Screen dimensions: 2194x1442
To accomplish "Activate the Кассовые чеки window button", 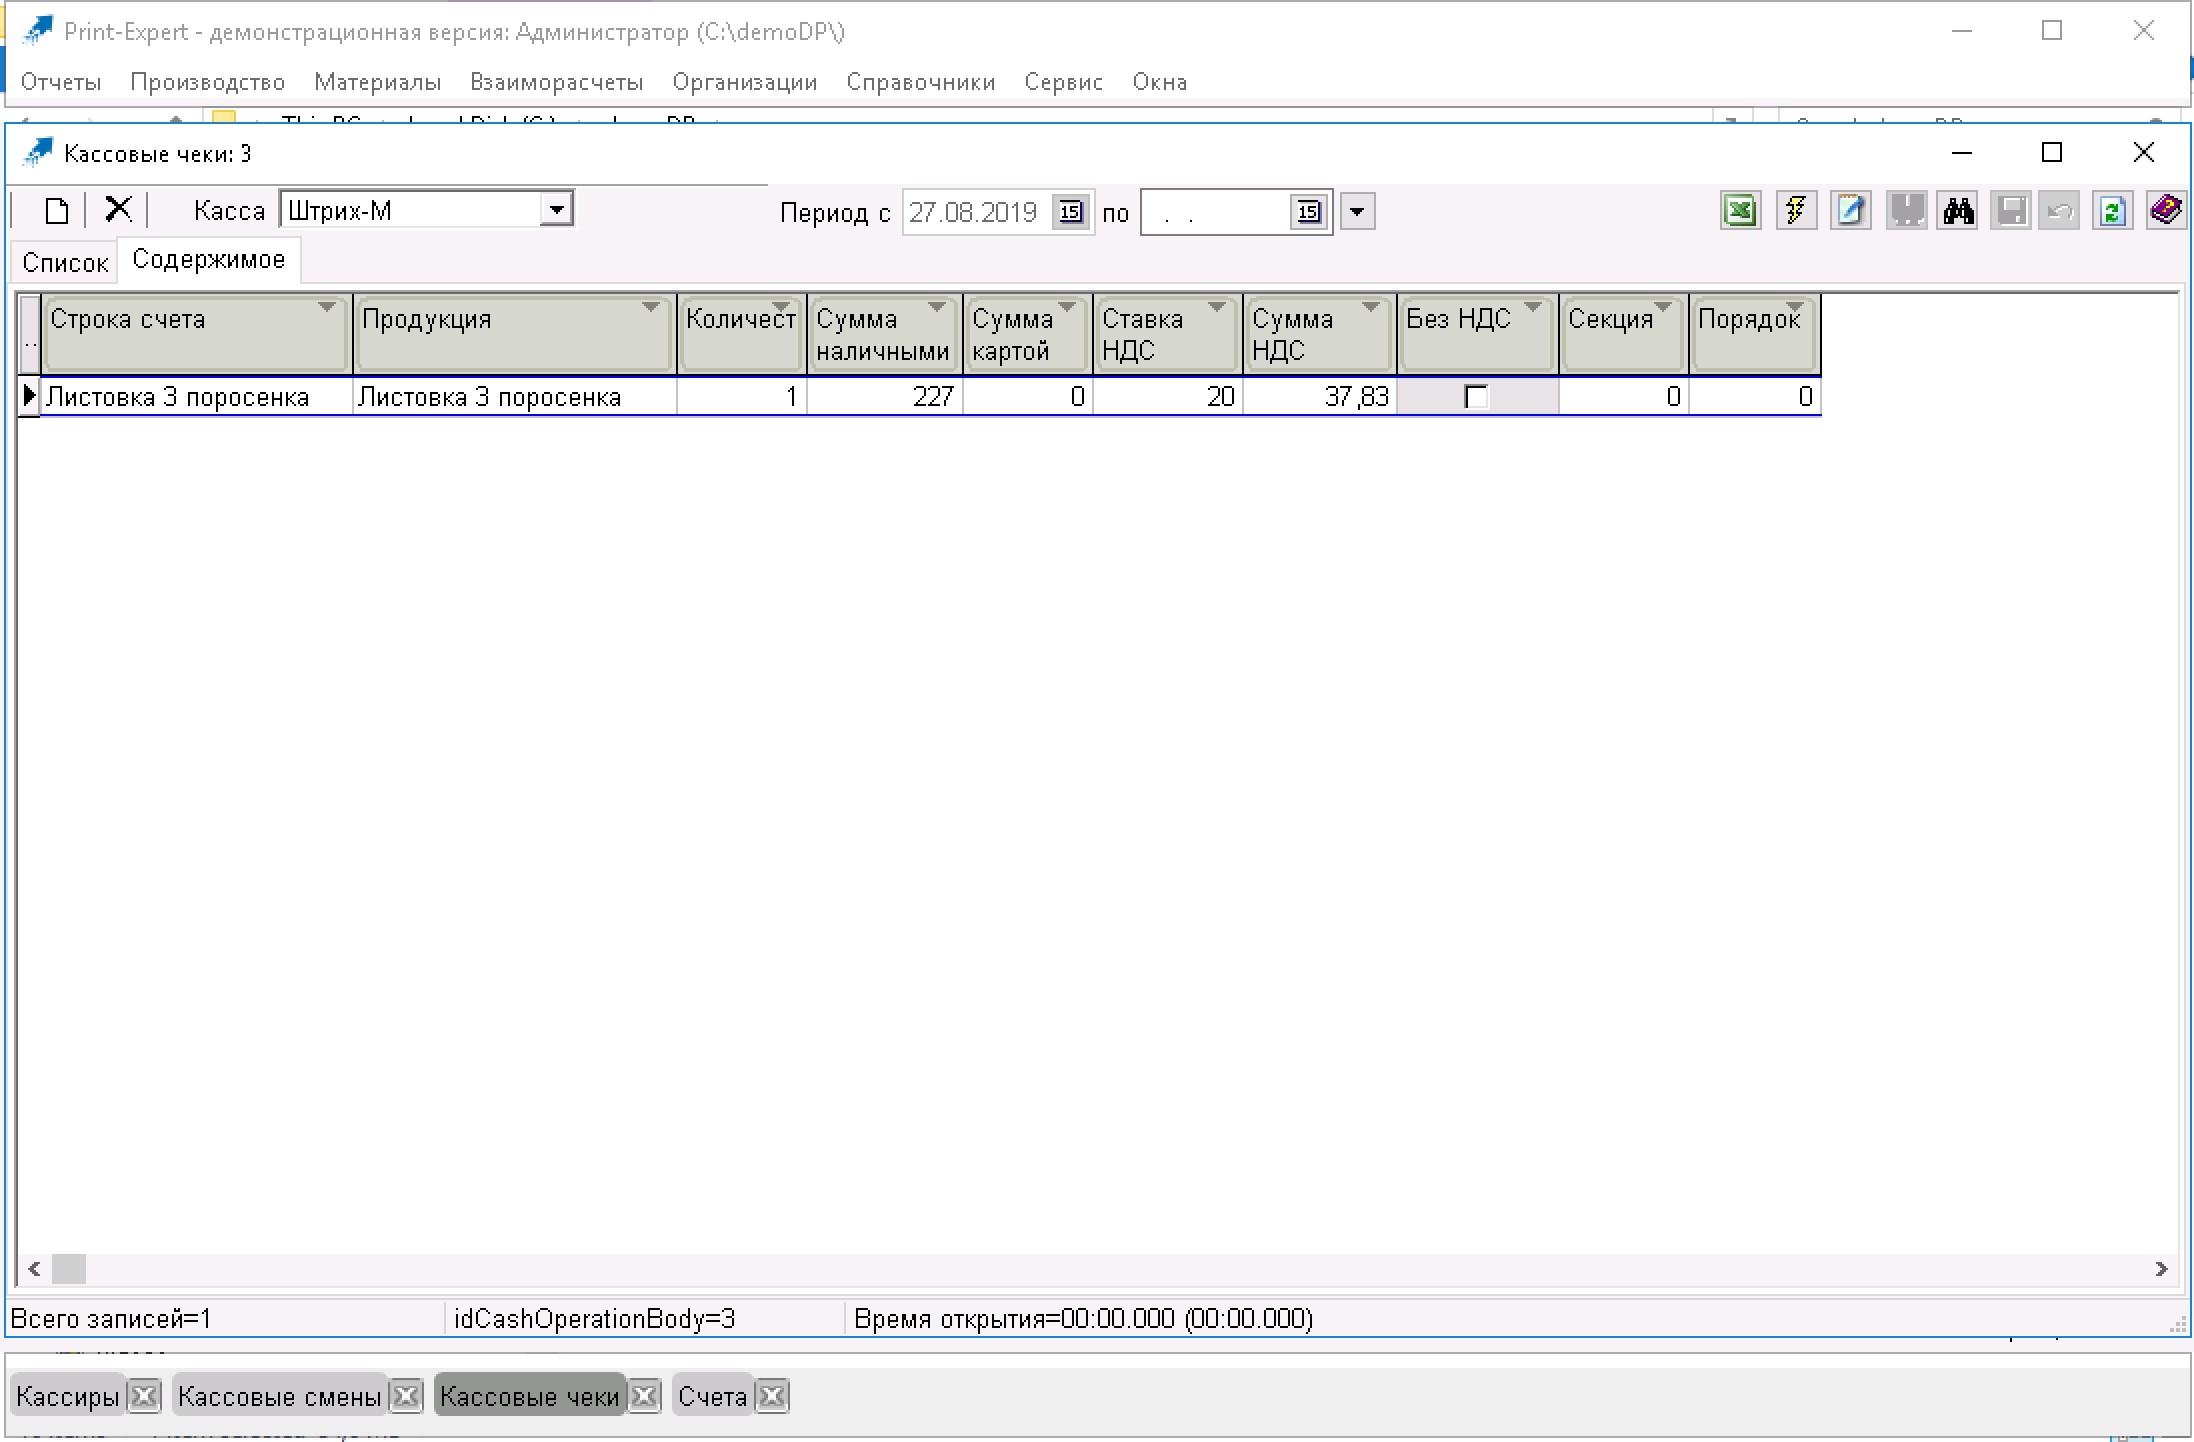I will (530, 1396).
